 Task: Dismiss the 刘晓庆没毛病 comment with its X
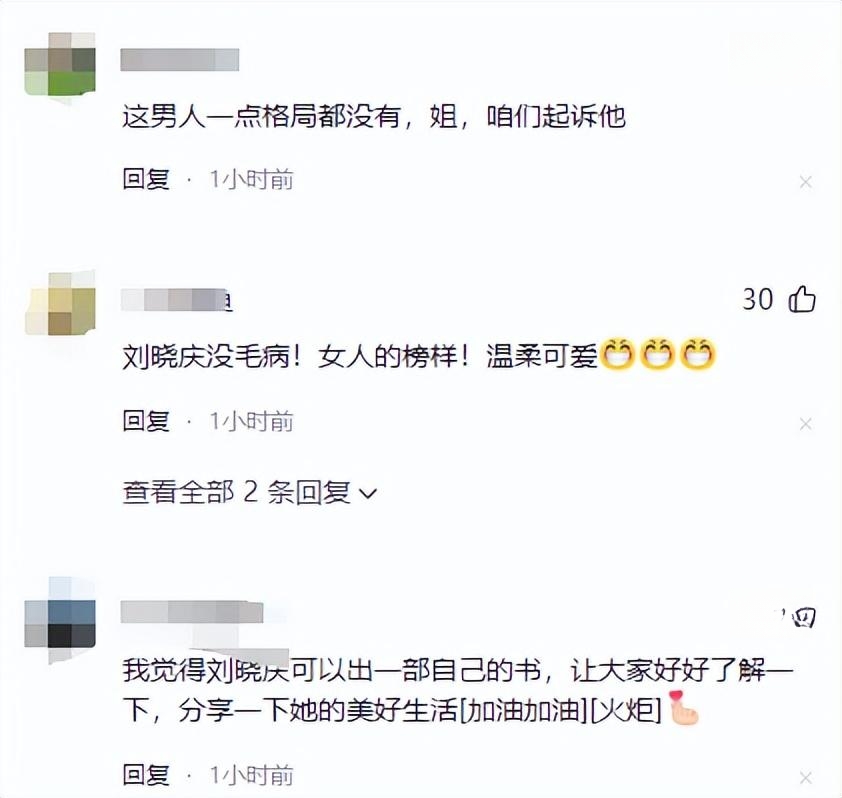pyautogui.click(x=805, y=424)
